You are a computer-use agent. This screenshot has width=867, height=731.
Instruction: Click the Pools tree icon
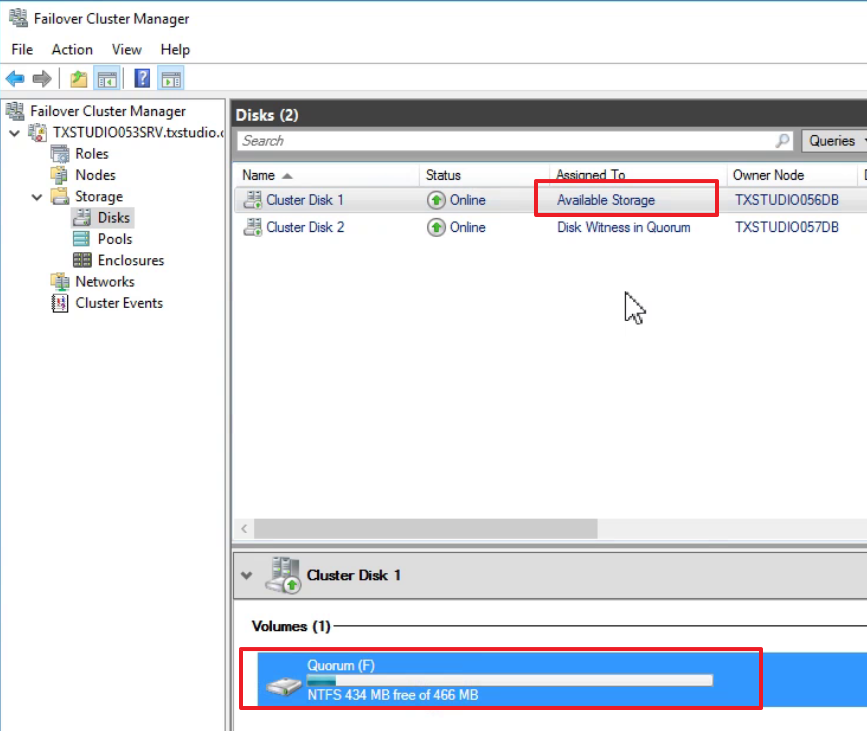[x=82, y=239]
